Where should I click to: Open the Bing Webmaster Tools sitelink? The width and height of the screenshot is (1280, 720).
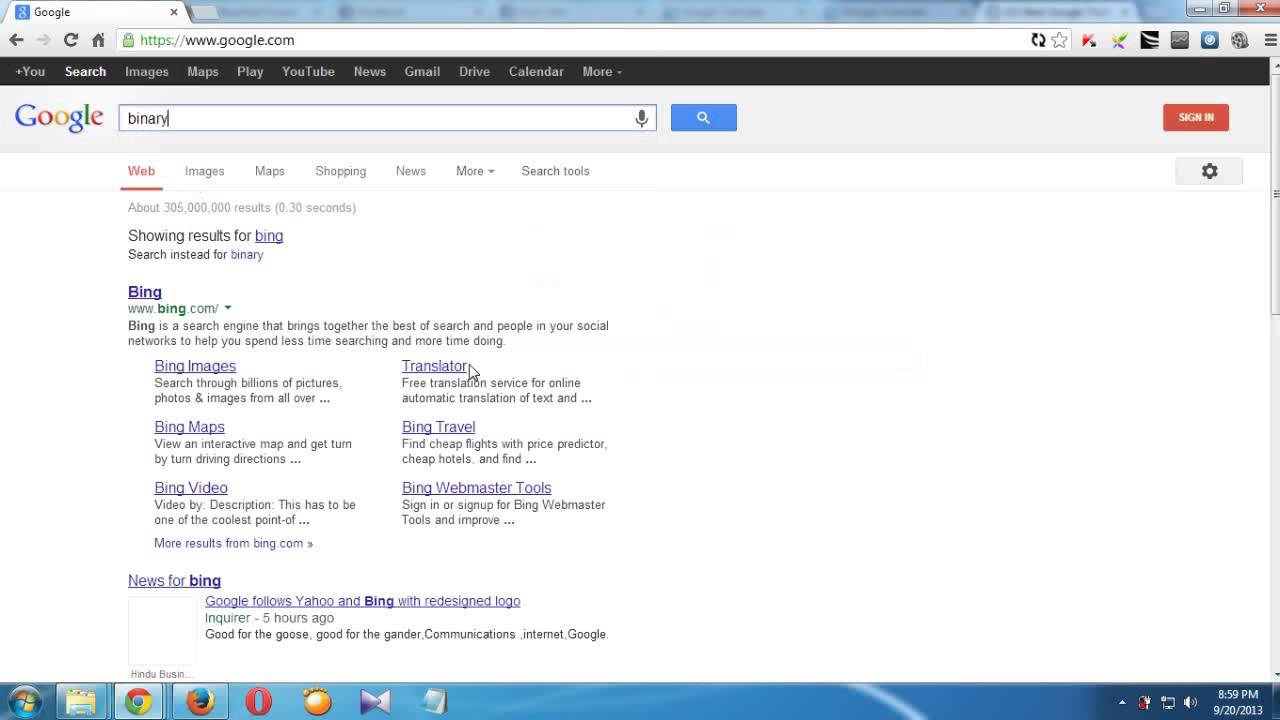[x=476, y=488]
